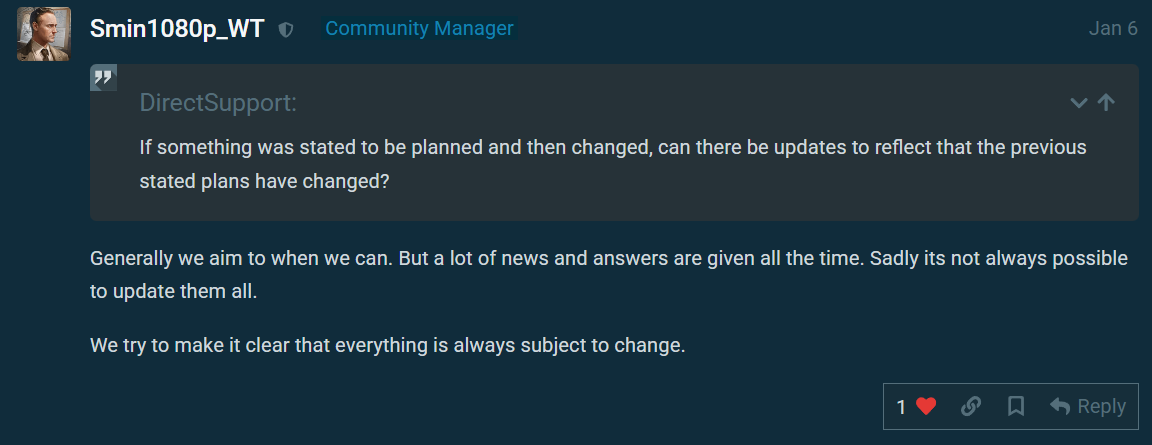Click the quoted text starting 'If something was stated'
This screenshot has width=1152, height=445.
612,147
